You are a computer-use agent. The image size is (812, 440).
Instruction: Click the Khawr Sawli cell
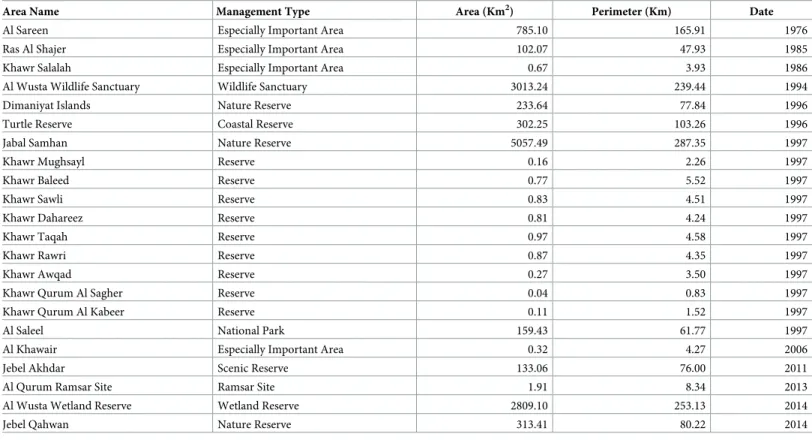click(x=33, y=199)
